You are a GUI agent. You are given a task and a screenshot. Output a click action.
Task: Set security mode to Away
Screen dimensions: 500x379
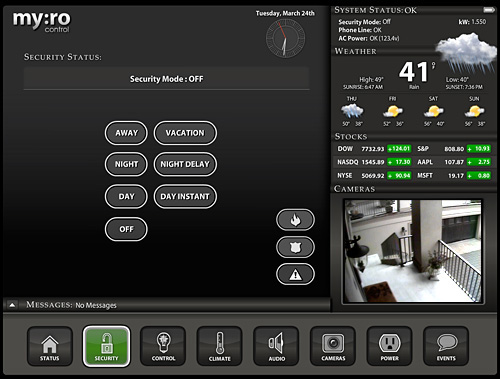point(126,133)
